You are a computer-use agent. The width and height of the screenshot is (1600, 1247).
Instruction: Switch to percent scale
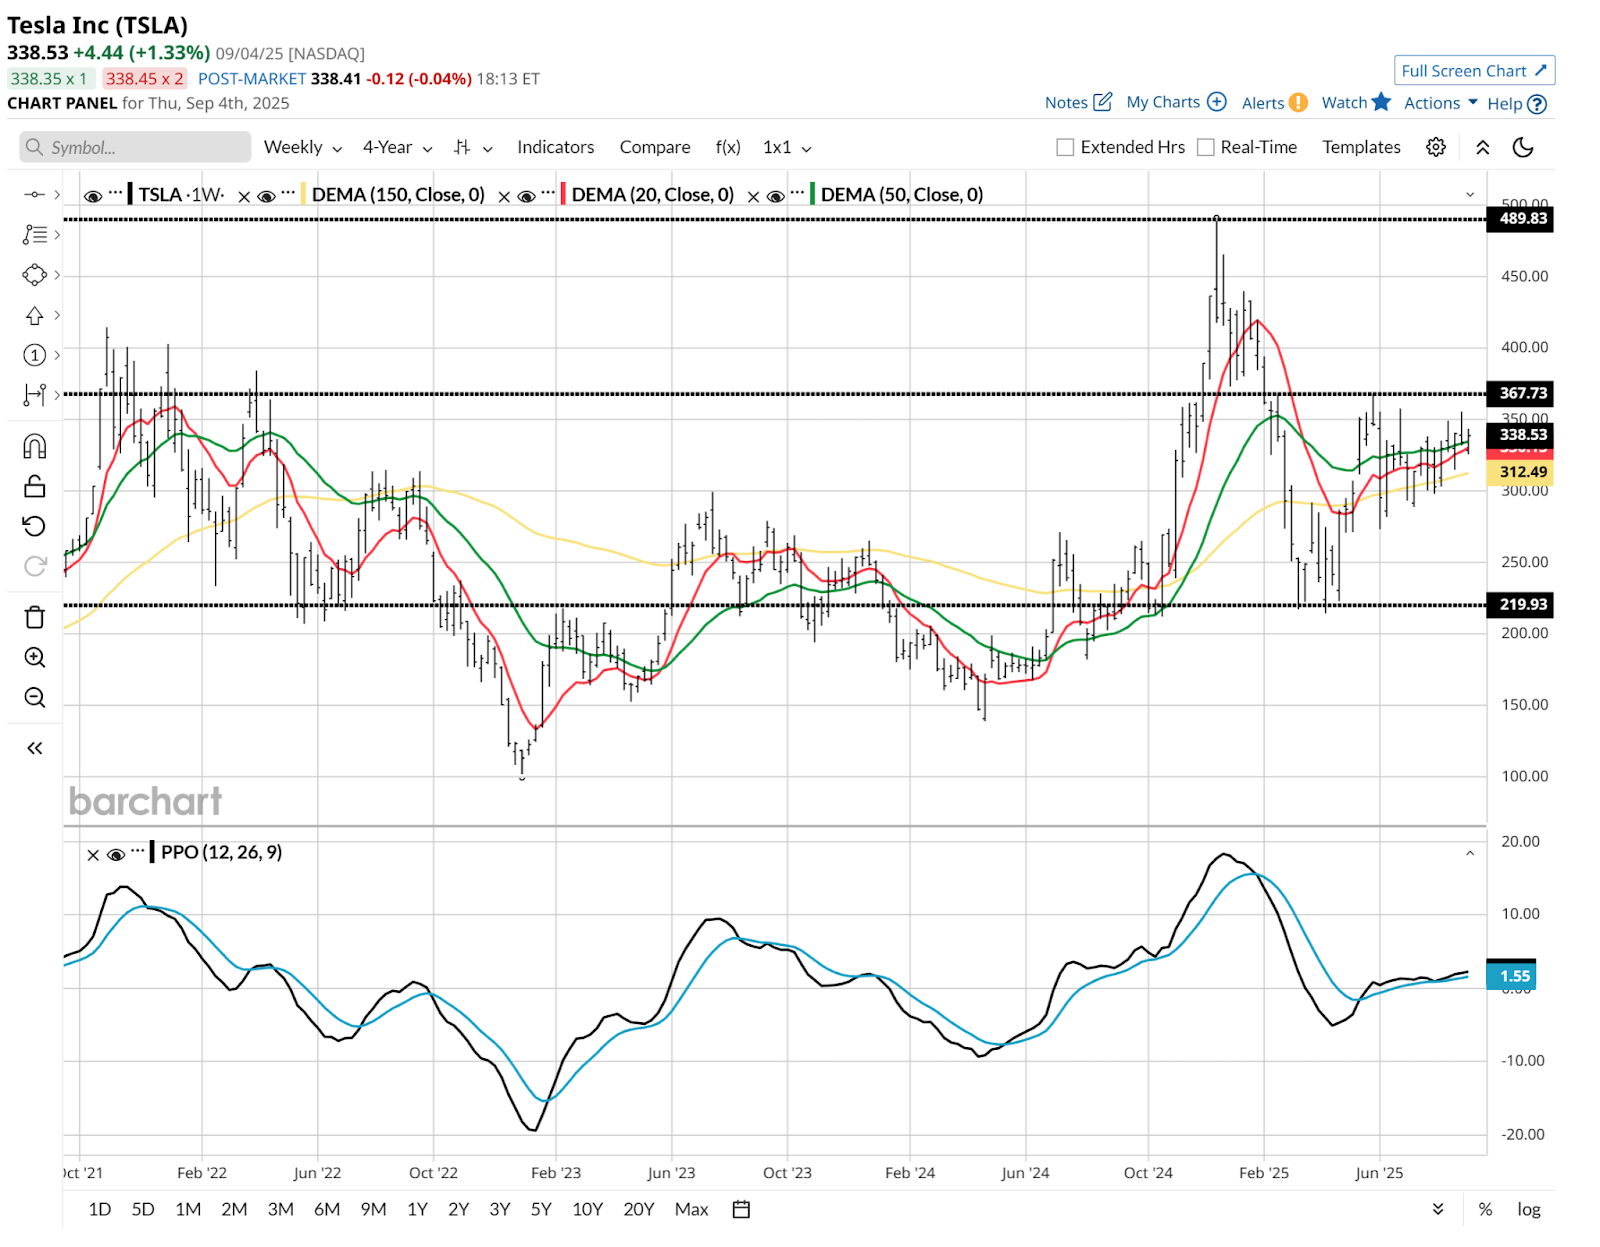(1485, 1209)
